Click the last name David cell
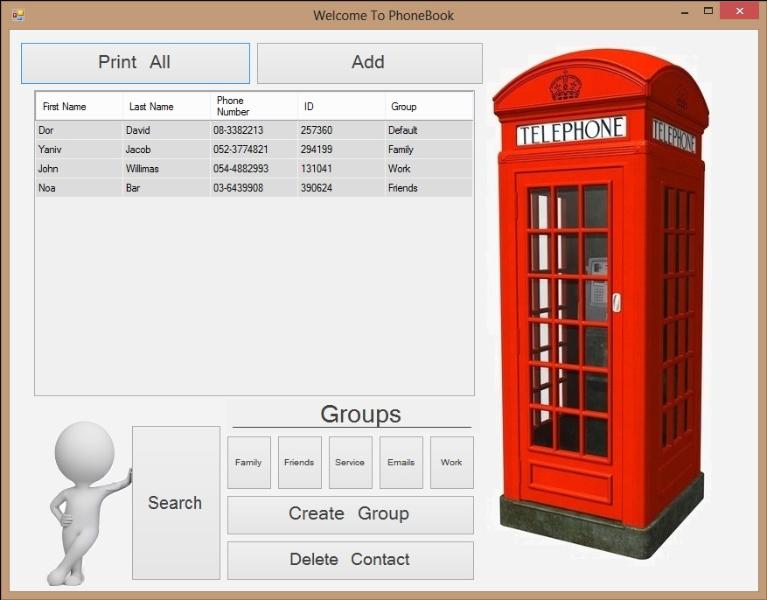Viewport: 767px width, 600px height. pos(166,130)
